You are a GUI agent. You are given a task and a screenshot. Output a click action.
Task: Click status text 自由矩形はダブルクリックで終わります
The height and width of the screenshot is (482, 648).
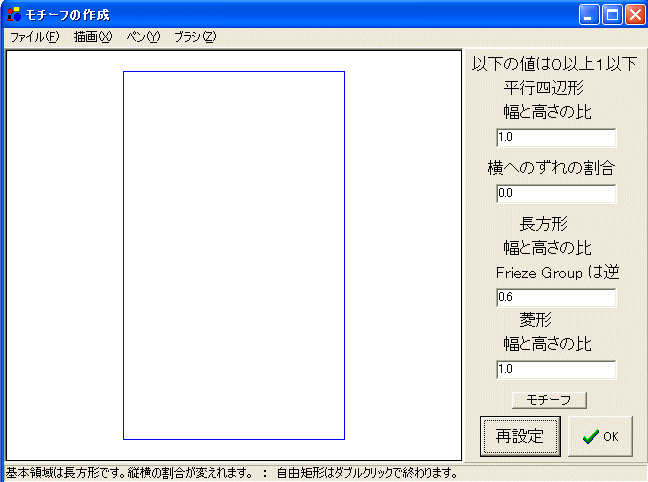click(367, 472)
